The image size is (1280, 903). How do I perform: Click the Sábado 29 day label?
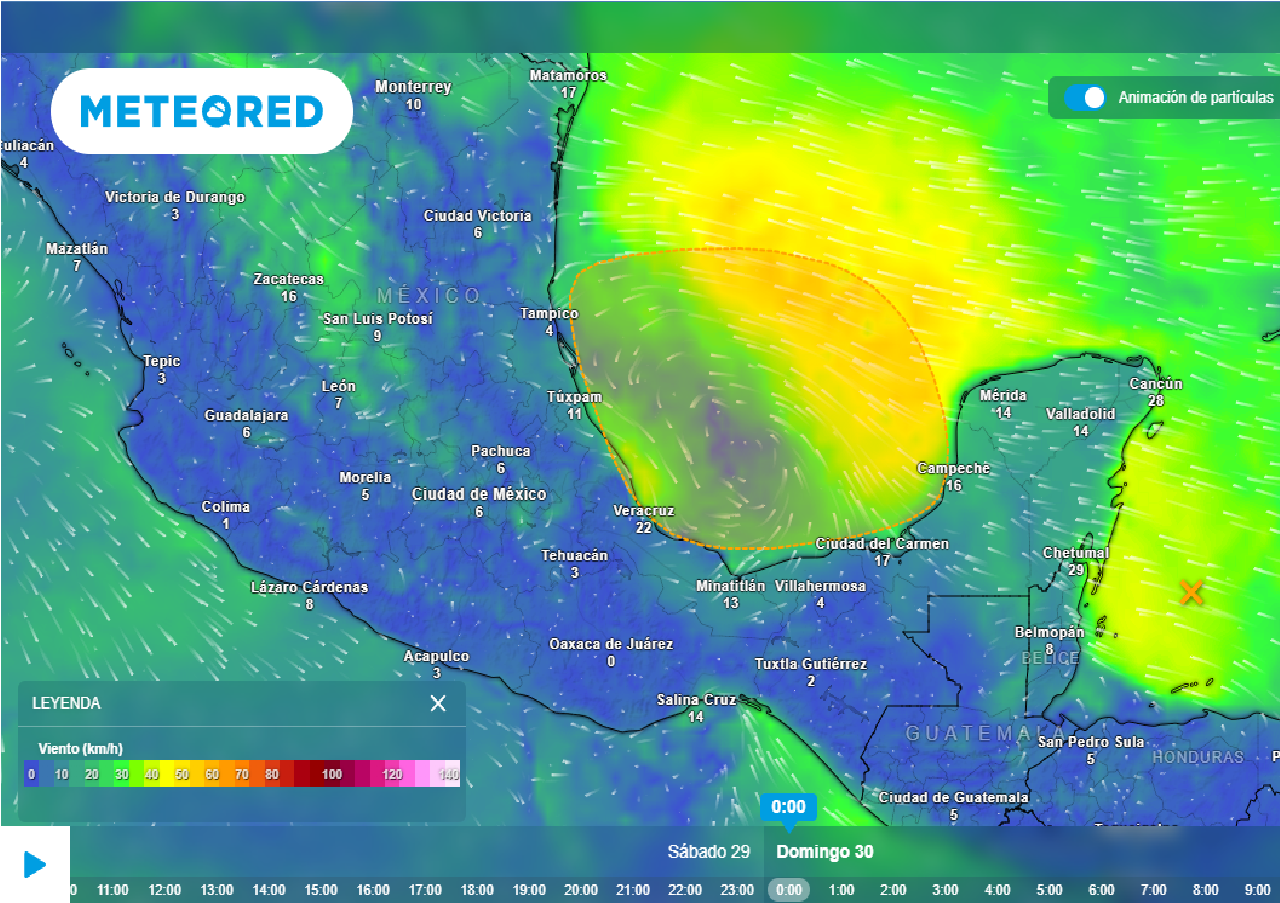(x=709, y=852)
